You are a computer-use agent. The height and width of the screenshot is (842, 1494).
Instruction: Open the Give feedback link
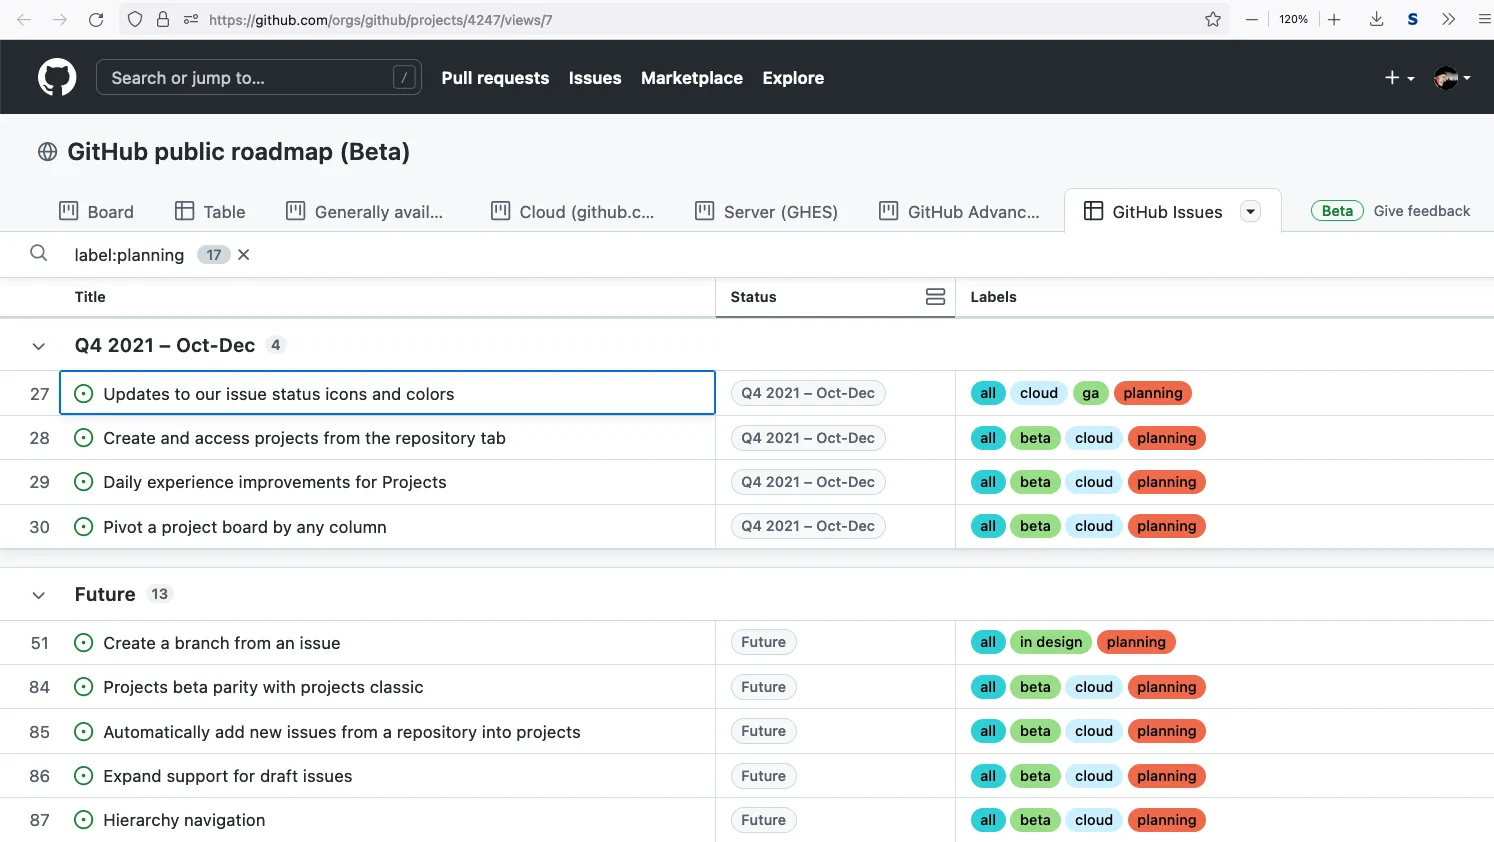(x=1422, y=211)
